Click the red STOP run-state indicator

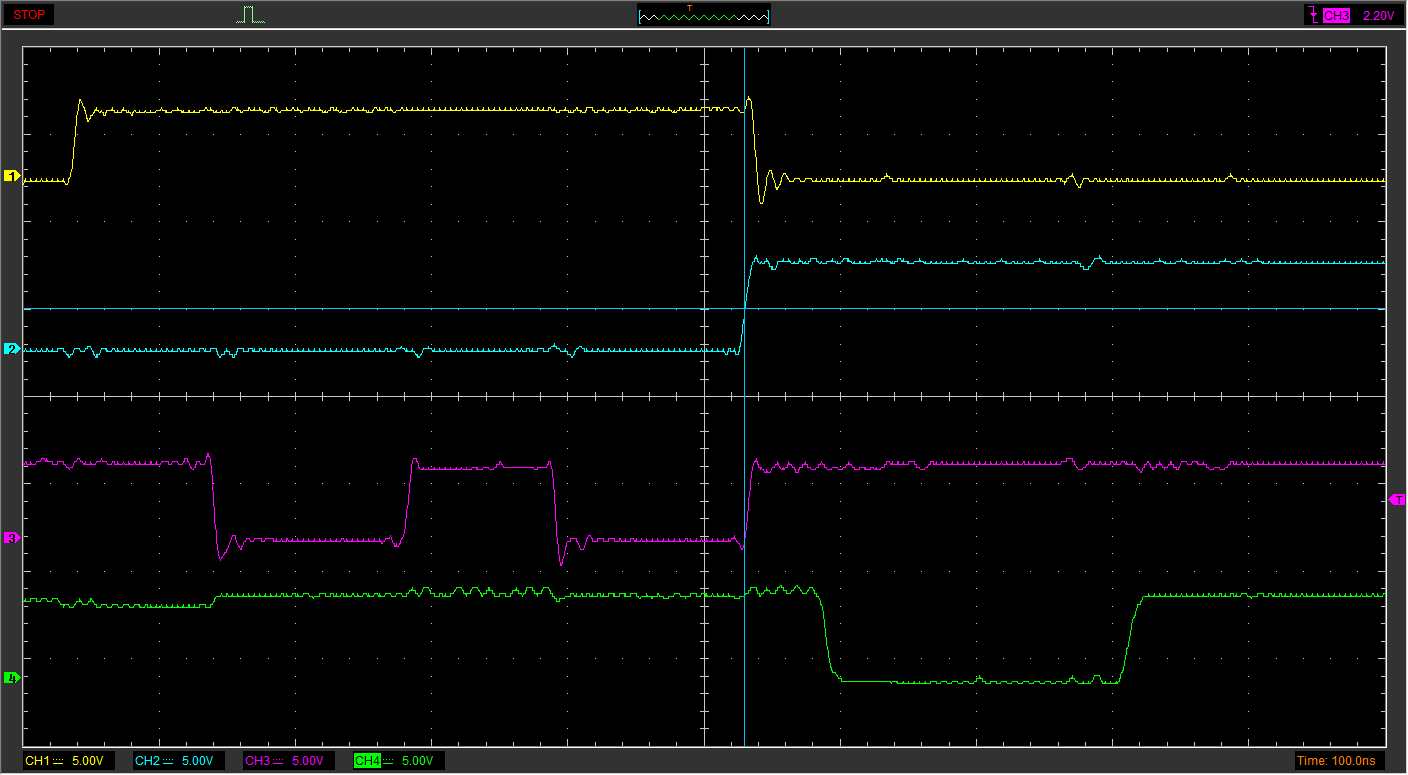29,15
